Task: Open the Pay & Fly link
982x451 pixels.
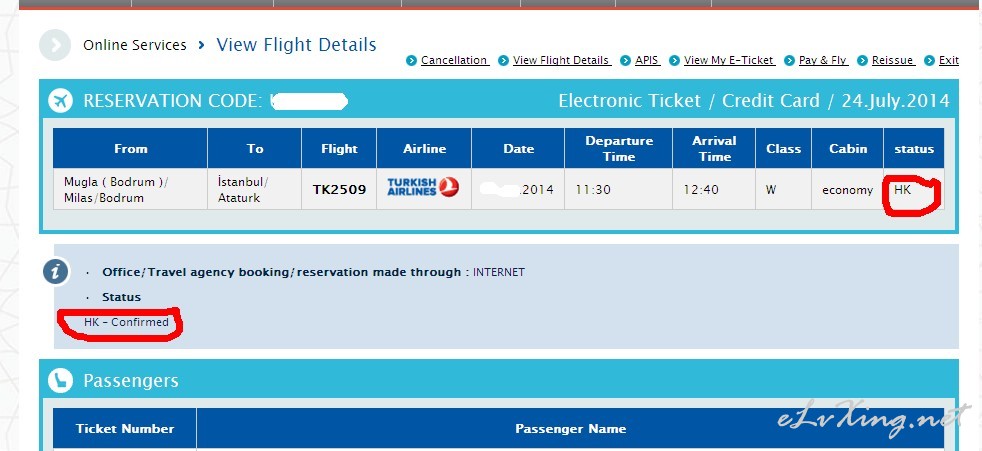Action: point(824,60)
